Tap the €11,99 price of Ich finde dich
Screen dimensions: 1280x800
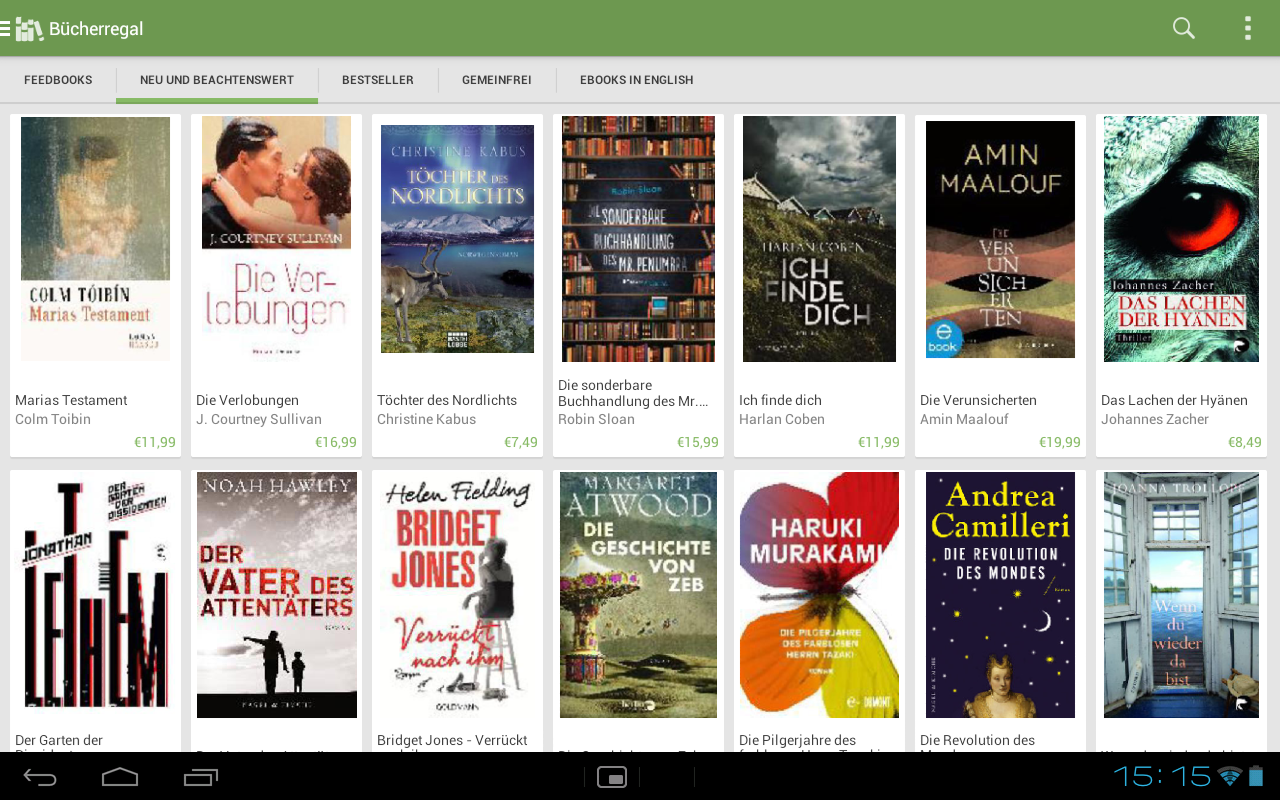(x=879, y=442)
